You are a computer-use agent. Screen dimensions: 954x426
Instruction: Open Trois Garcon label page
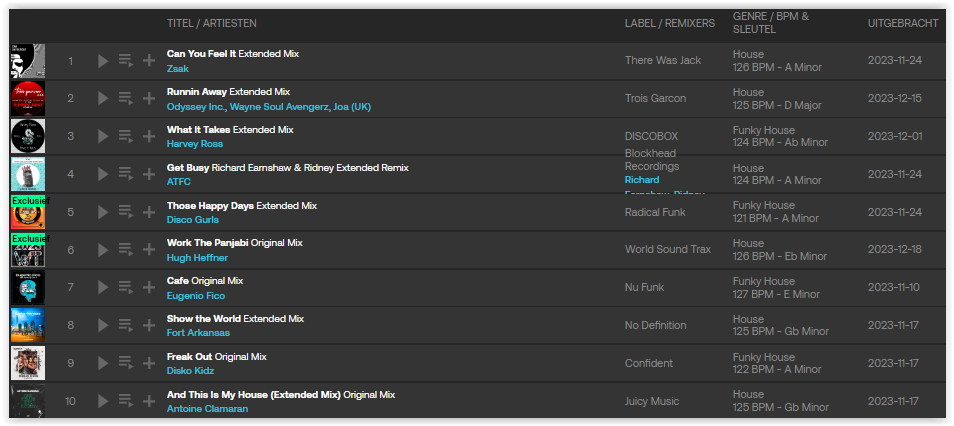(x=655, y=98)
